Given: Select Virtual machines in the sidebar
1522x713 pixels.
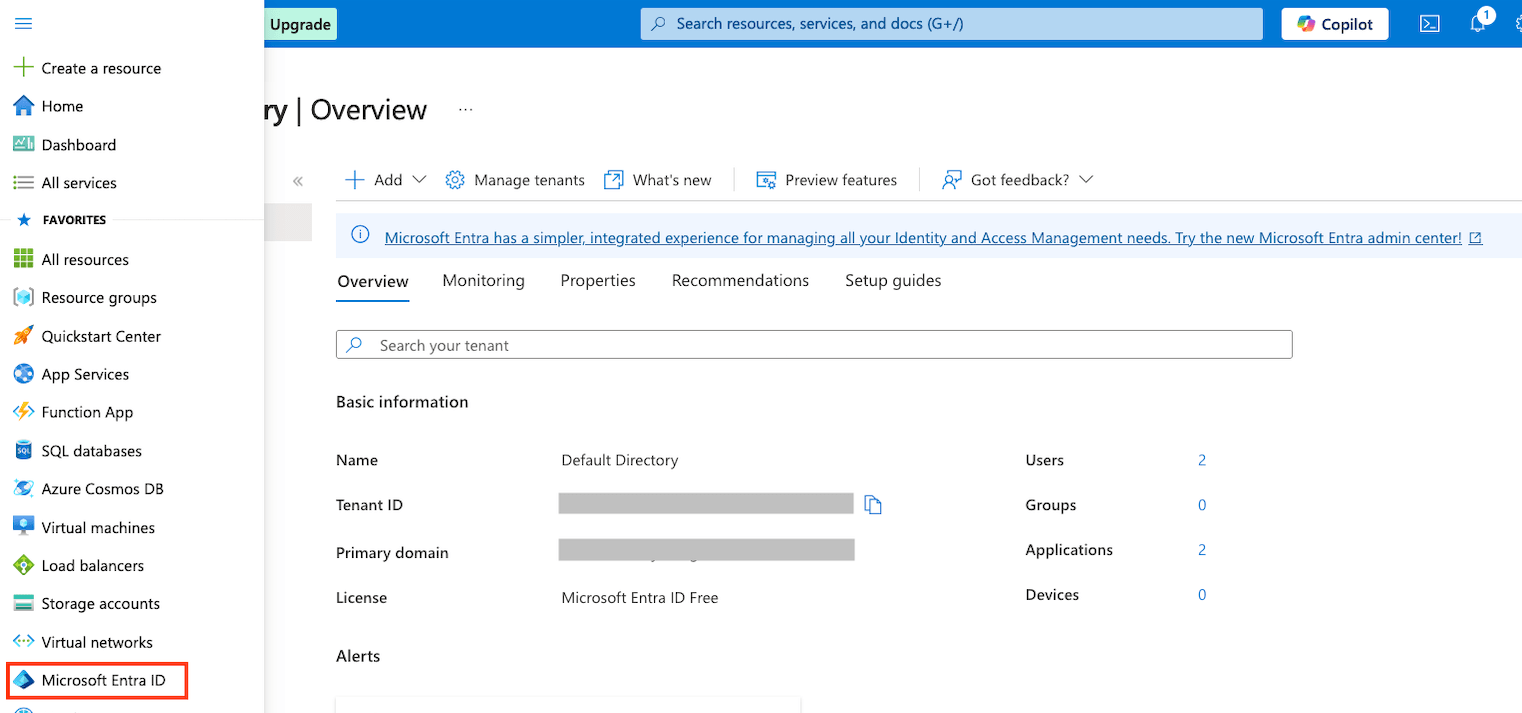Looking at the screenshot, I should [98, 527].
